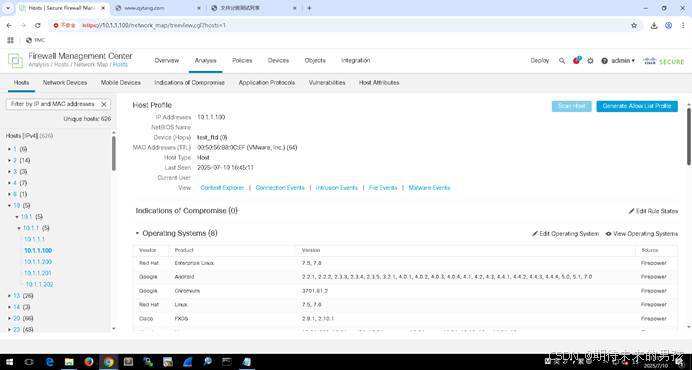Select host 10.1.1.1 in the tree
Screen dimensions: 692x370
(34, 239)
